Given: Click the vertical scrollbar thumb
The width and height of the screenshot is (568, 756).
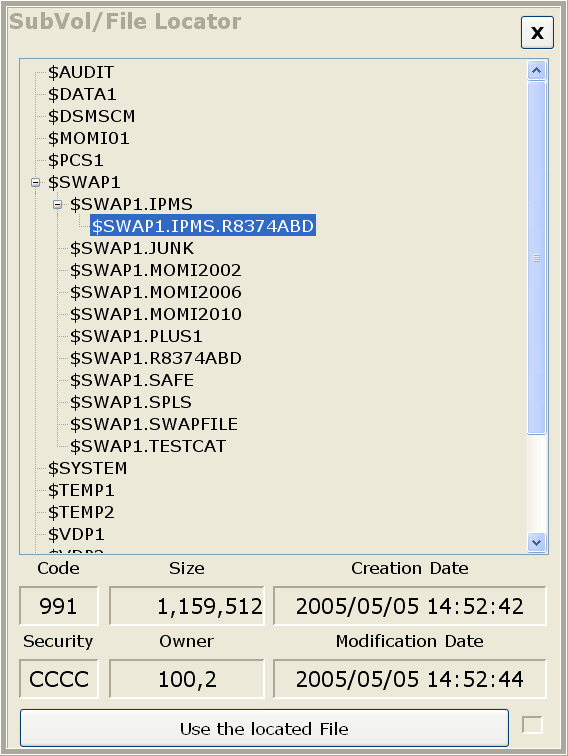Looking at the screenshot, I should 537,258.
